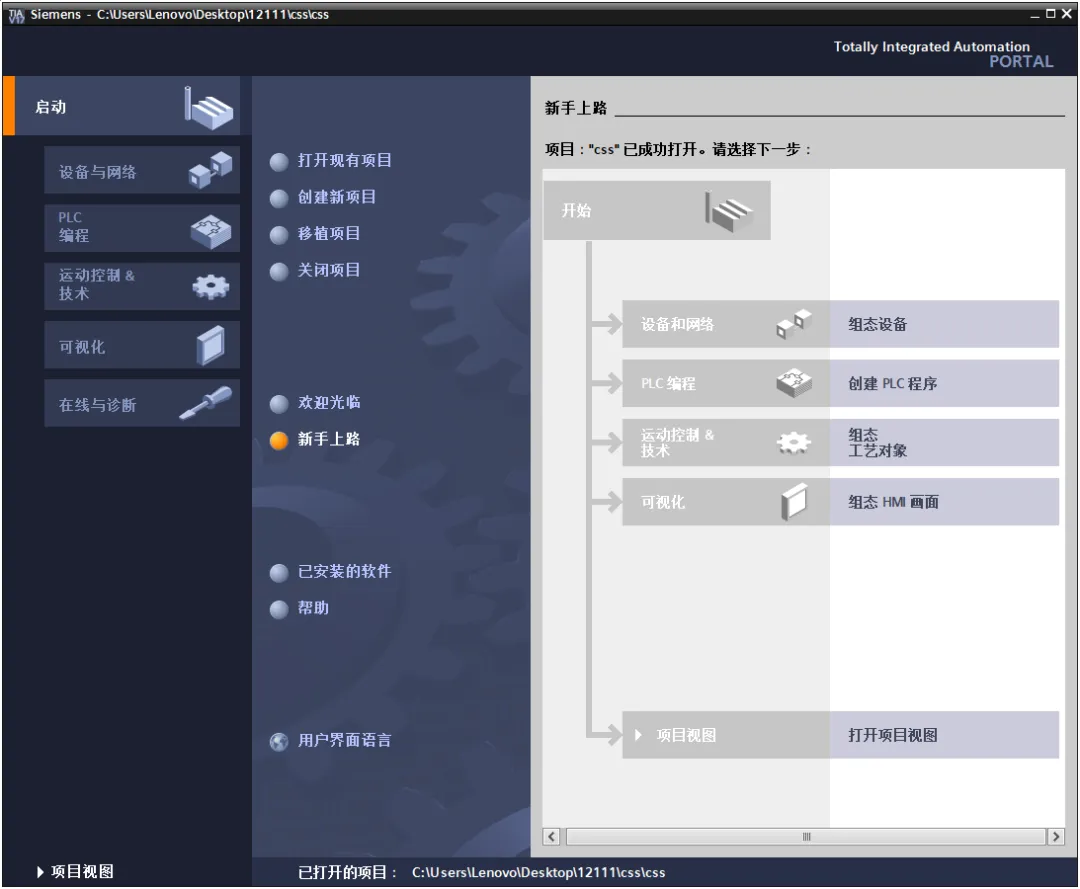Viewport: 1080px width, 889px height.
Task: Maximize the Siemens window
Action: (1050, 14)
